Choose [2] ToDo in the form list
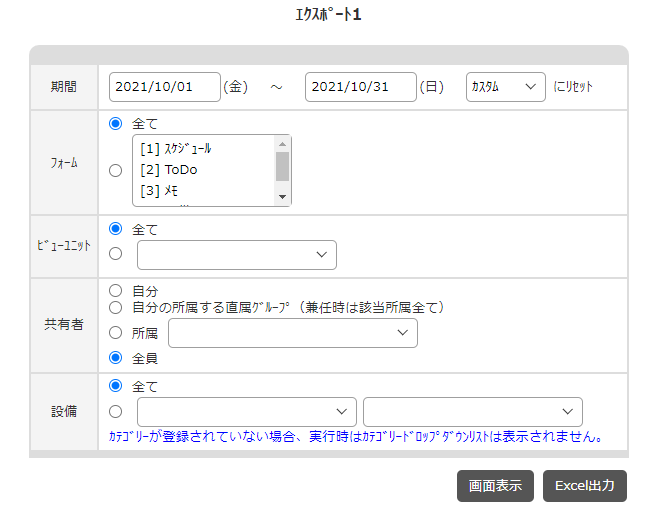The width and height of the screenshot is (648, 513). point(169,169)
